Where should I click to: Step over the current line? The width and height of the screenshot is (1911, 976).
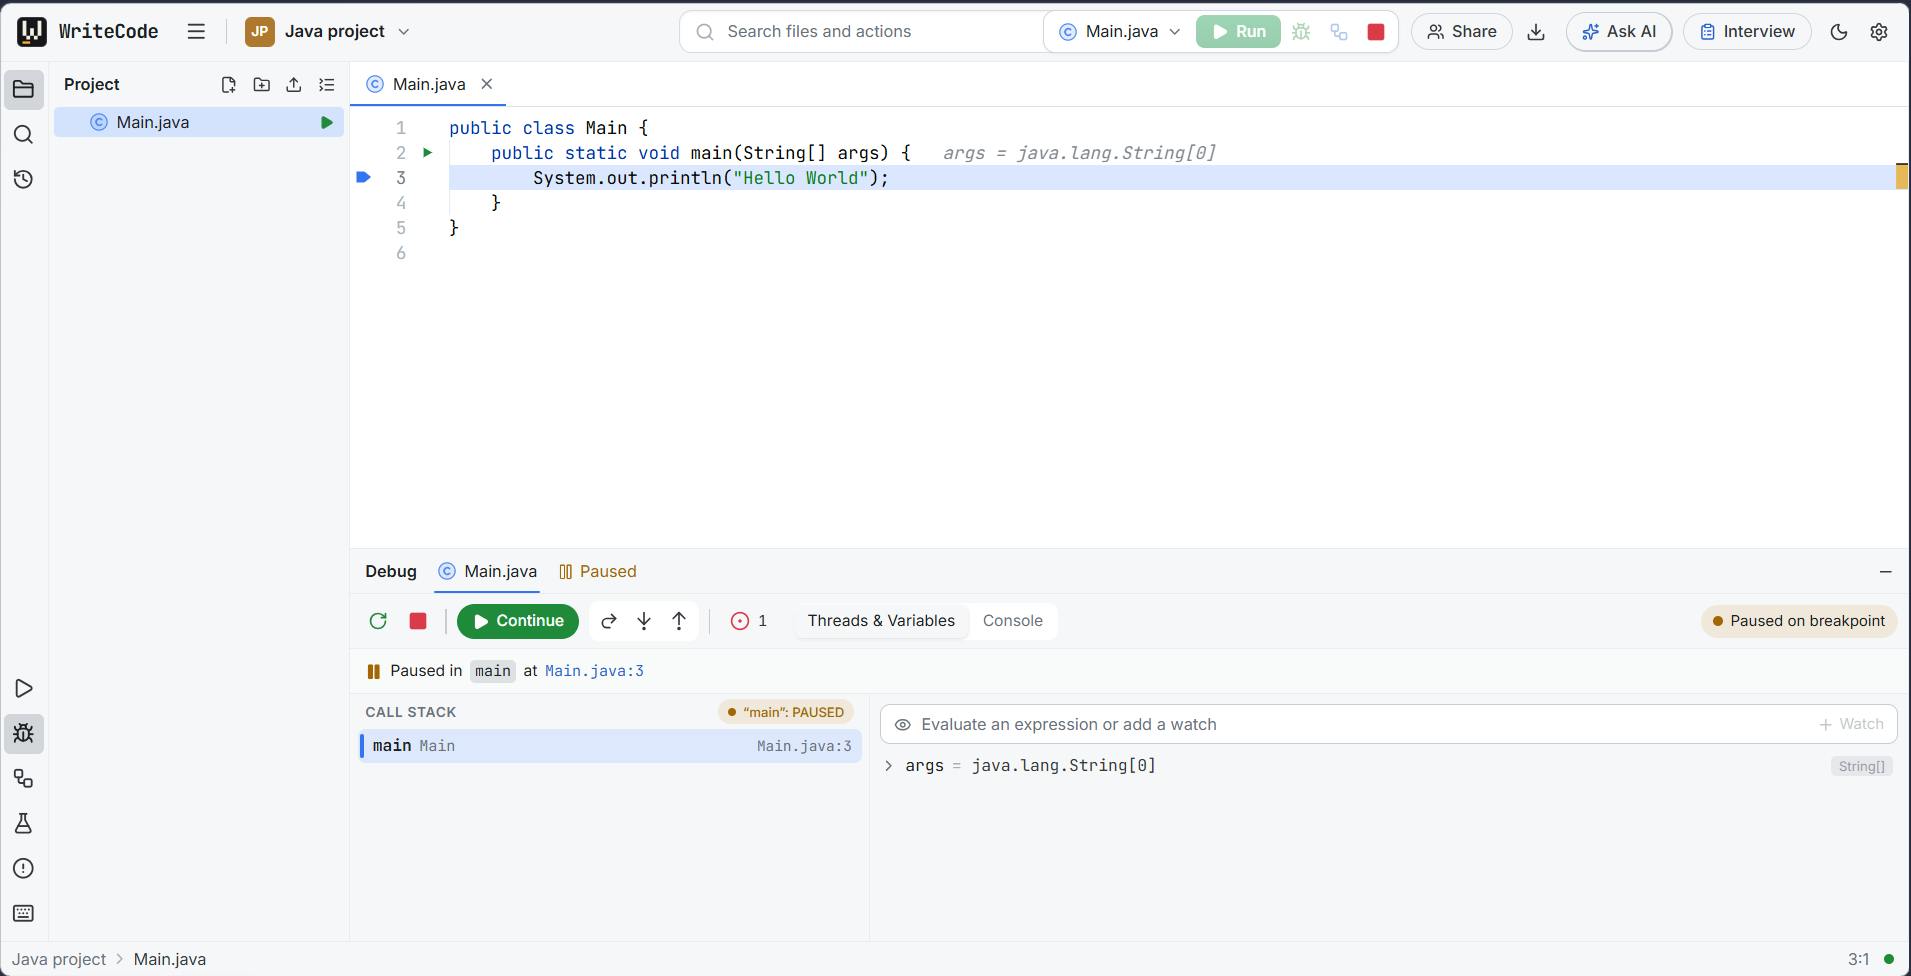click(609, 622)
